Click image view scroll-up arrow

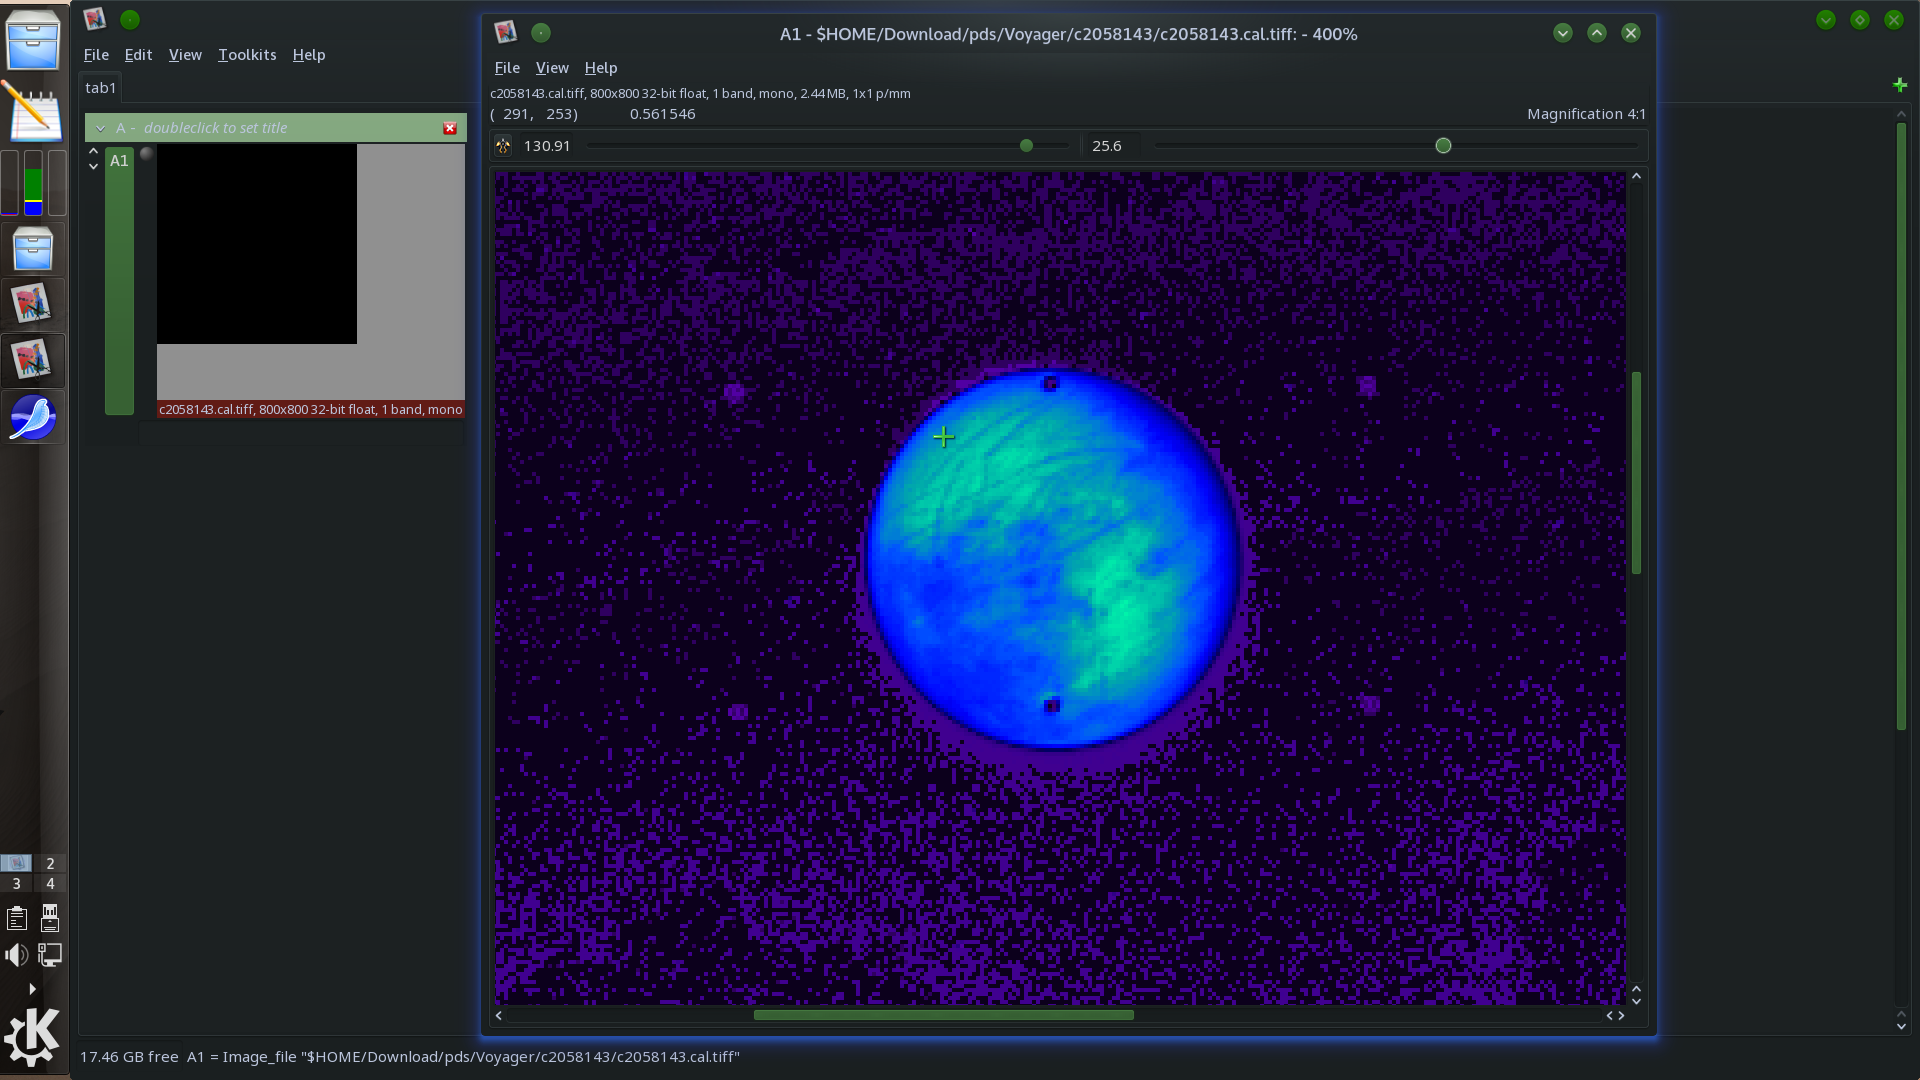pyautogui.click(x=1637, y=177)
